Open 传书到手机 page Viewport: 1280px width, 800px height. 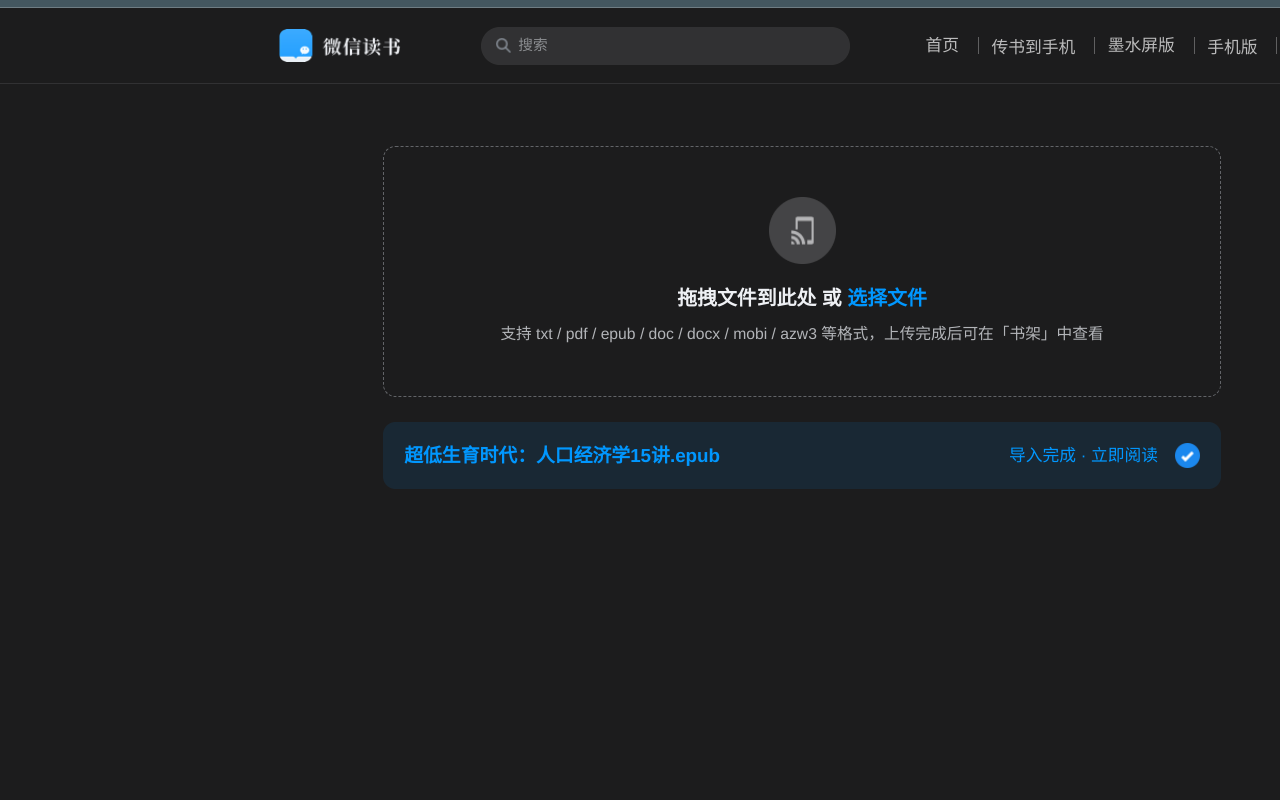tap(1033, 46)
